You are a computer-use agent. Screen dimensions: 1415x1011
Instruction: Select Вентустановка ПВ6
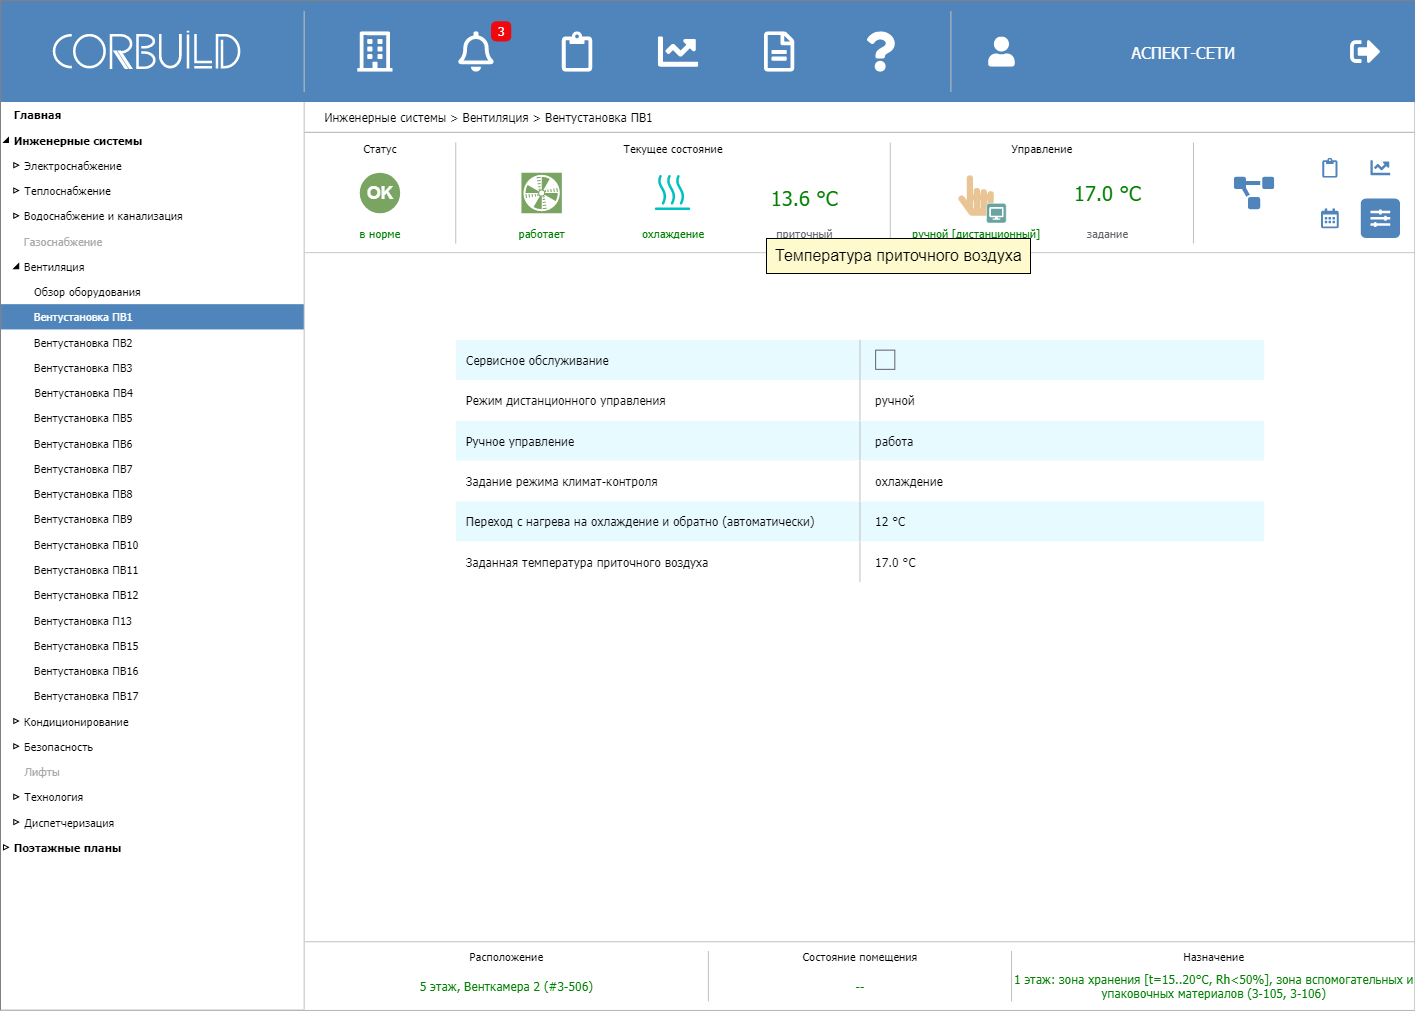tap(83, 444)
